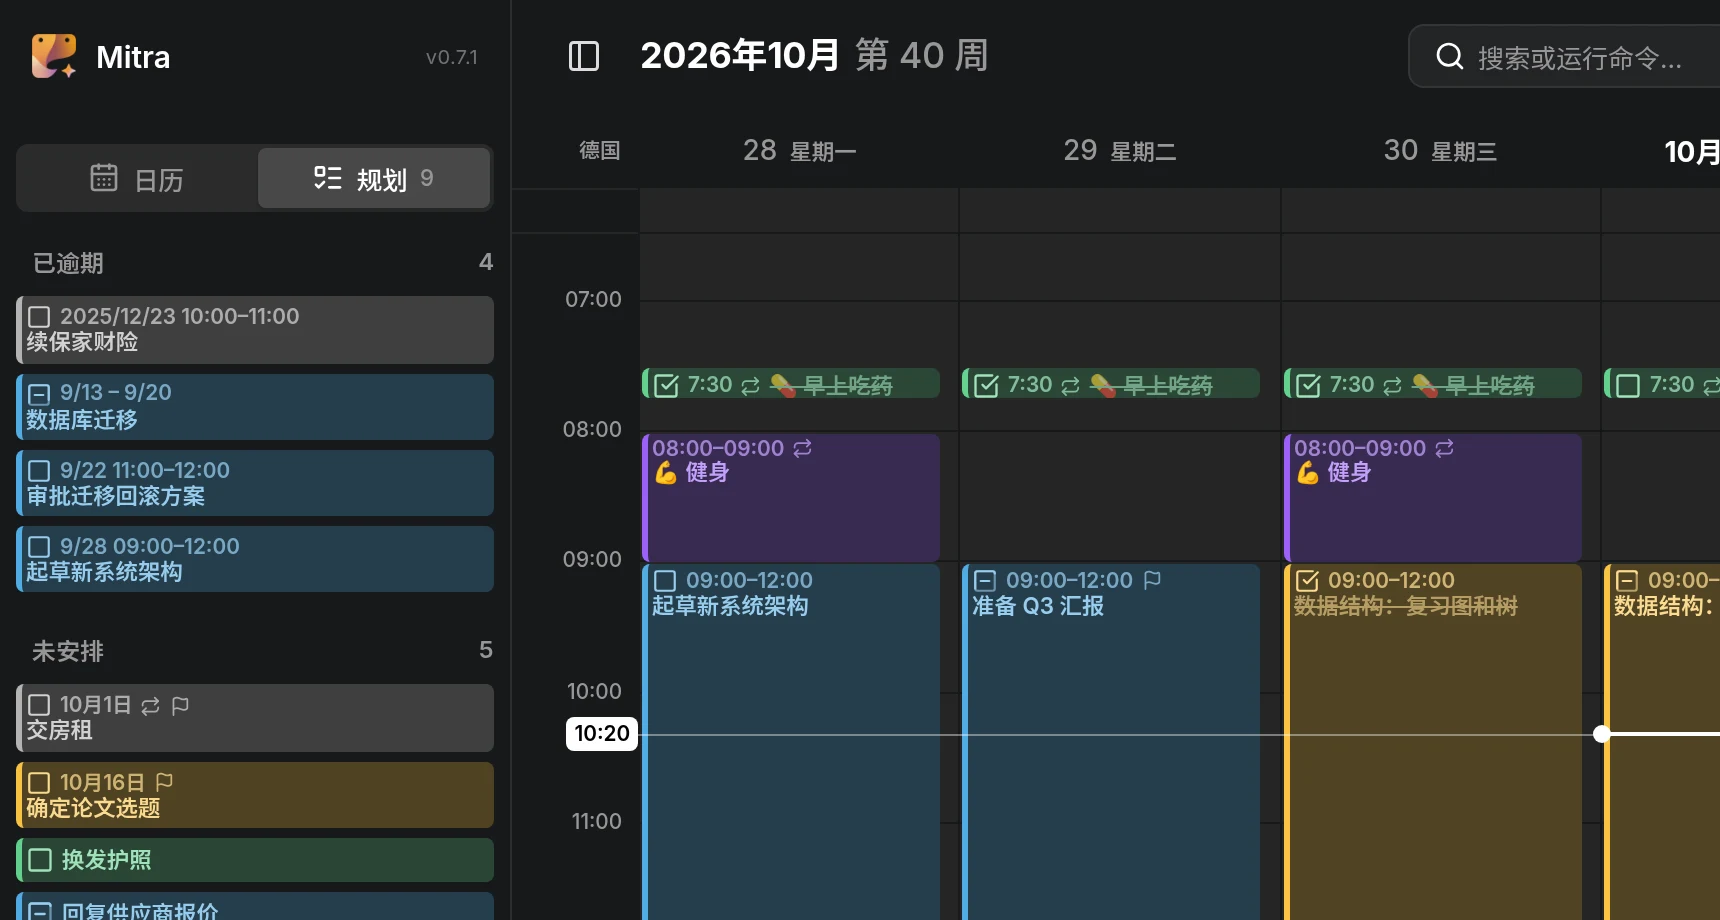Toggle the 数据库迁移 task checkbox
This screenshot has height=920, width=1720.
(x=39, y=393)
